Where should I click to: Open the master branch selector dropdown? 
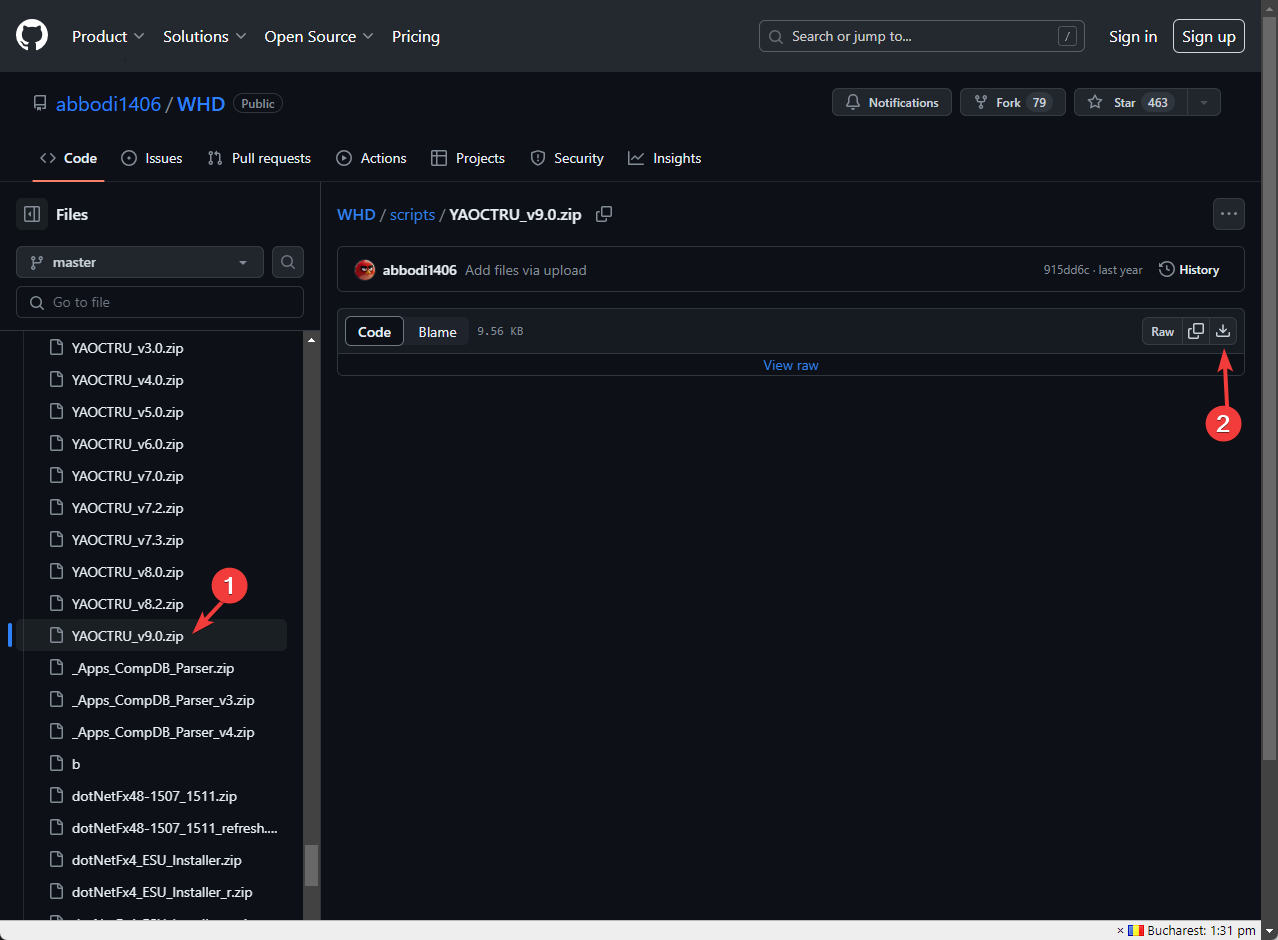140,262
